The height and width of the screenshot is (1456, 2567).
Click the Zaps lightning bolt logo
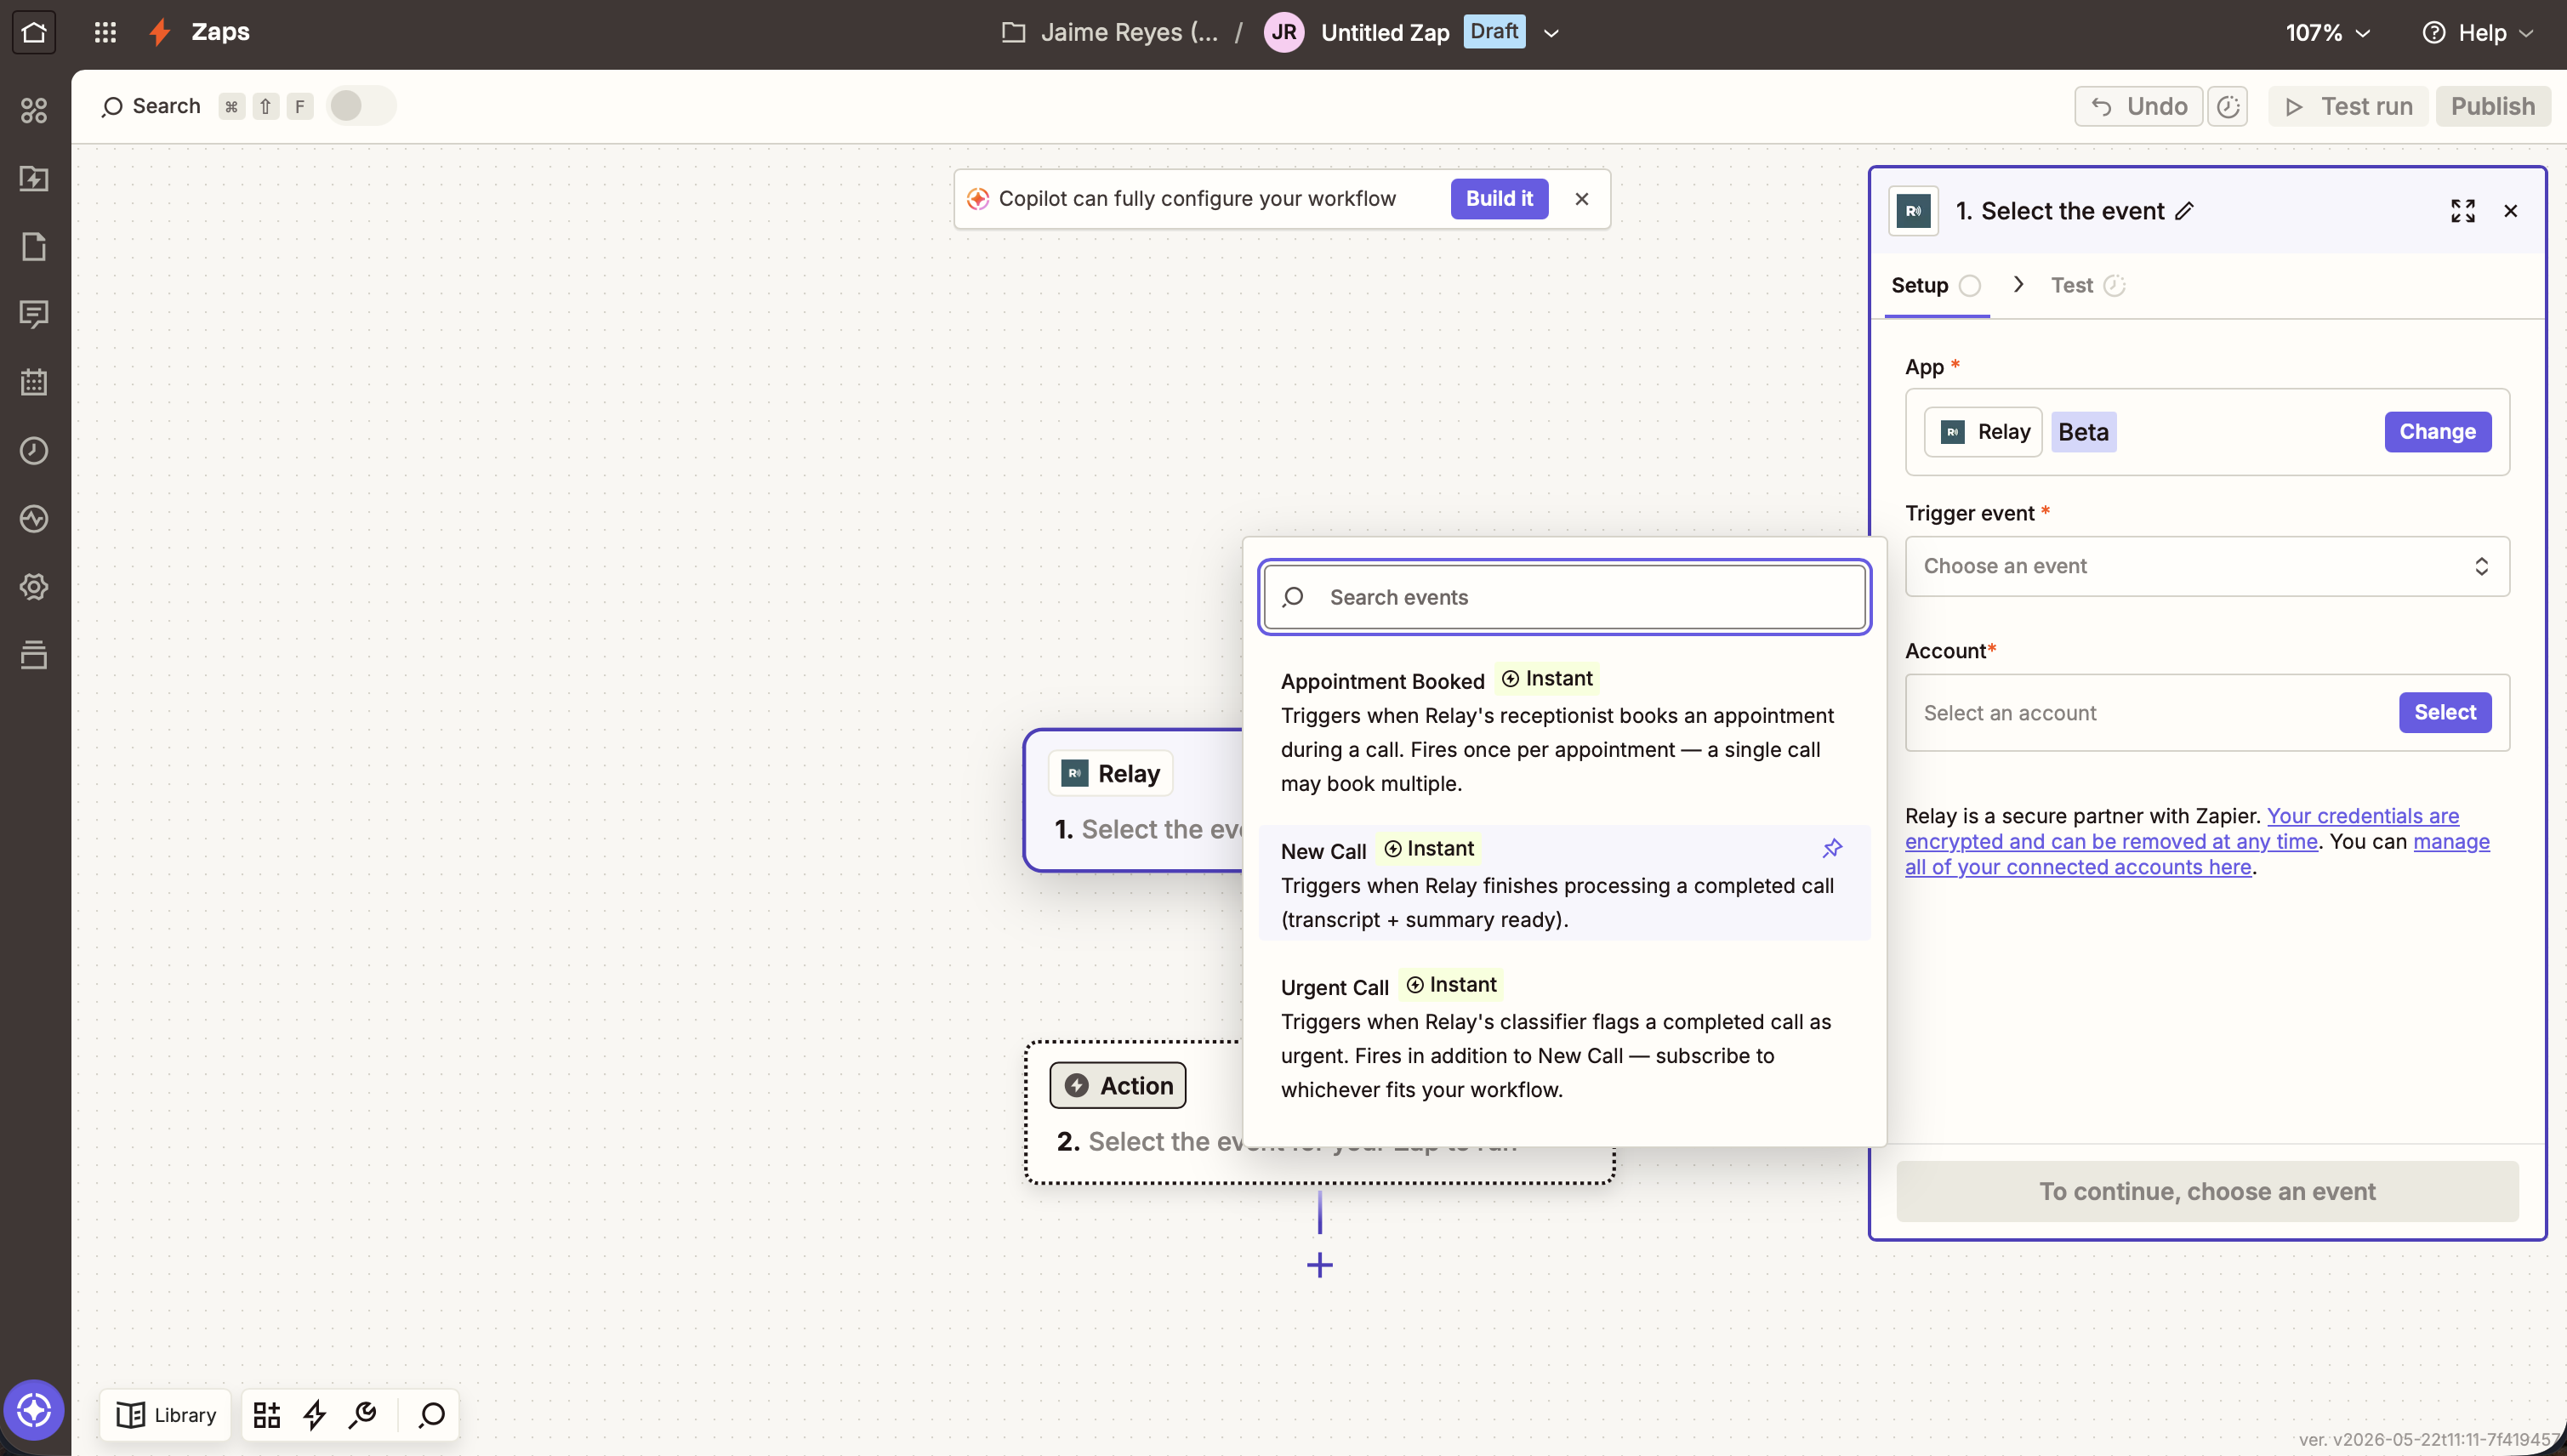pyautogui.click(x=160, y=32)
